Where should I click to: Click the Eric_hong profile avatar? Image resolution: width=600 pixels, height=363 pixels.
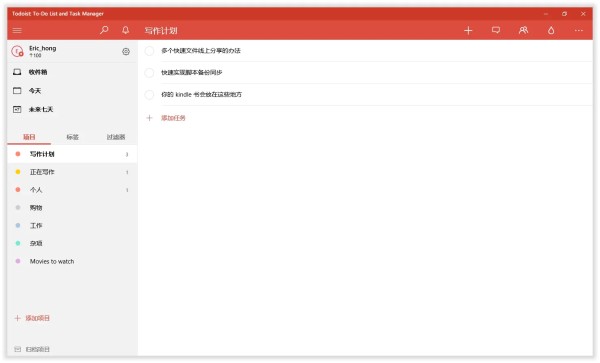(x=17, y=51)
